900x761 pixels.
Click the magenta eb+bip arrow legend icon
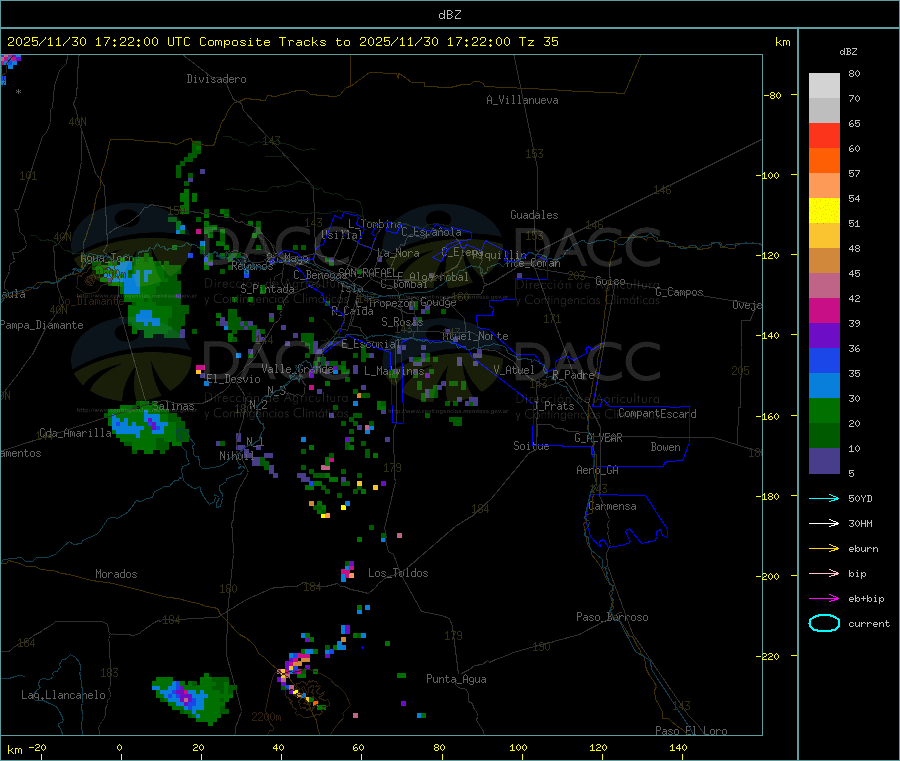[824, 598]
